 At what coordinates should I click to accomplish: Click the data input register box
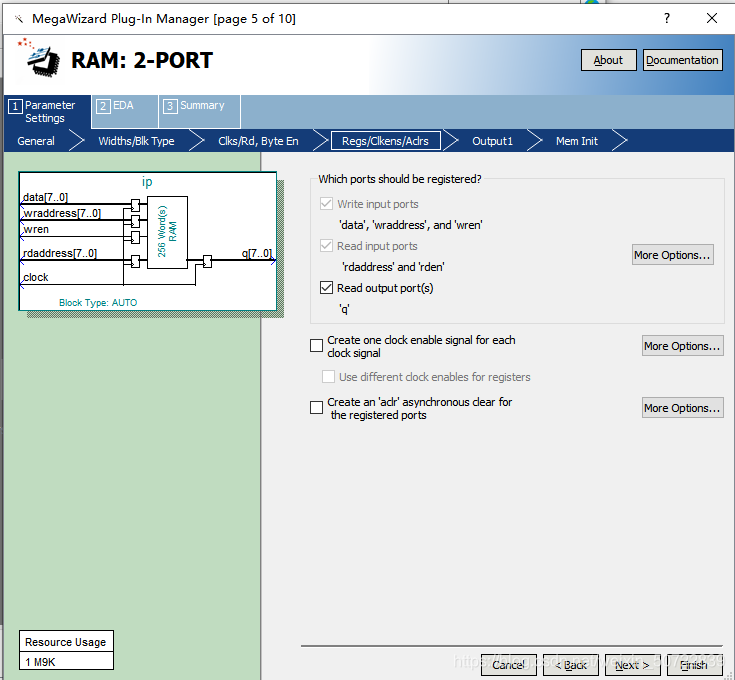pos(135,205)
